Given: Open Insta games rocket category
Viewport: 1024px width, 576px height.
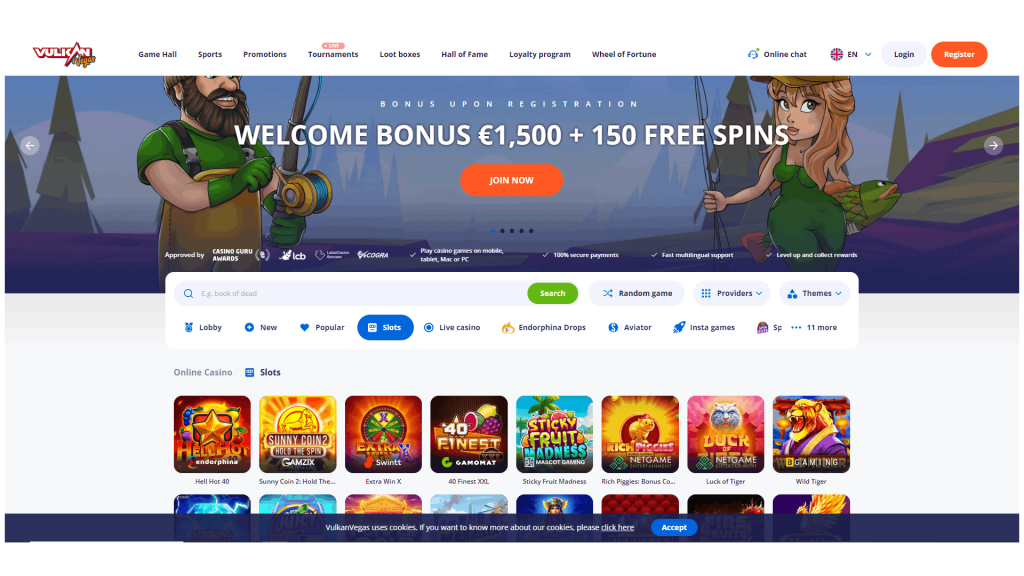Looking at the screenshot, I should coord(703,328).
